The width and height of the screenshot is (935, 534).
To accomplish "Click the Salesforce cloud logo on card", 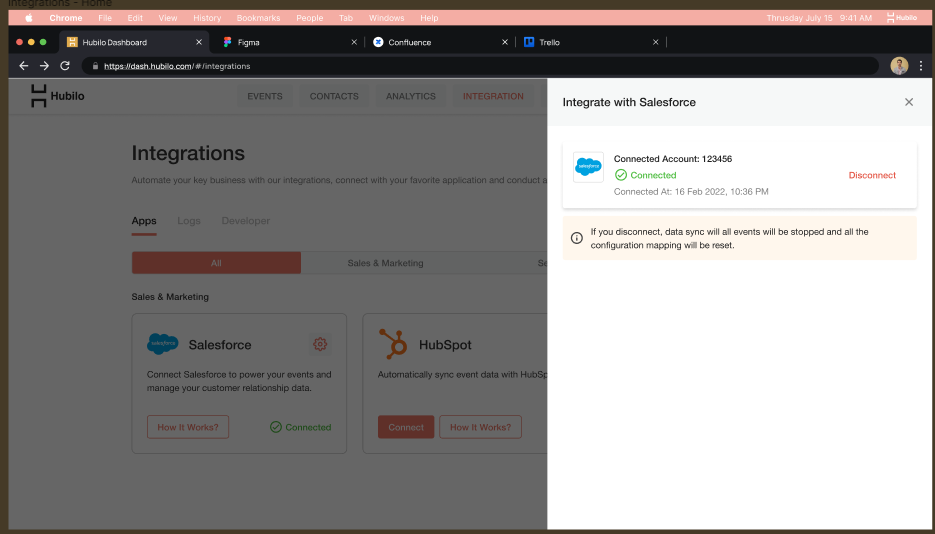I will (162, 344).
